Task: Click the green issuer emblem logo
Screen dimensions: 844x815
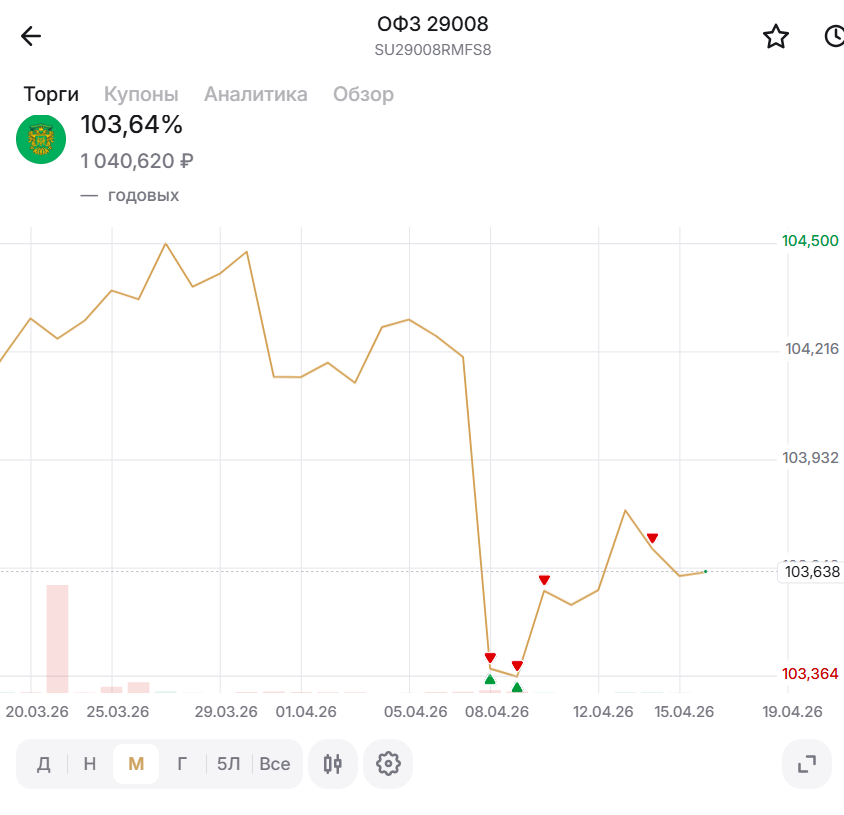Action: point(41,140)
